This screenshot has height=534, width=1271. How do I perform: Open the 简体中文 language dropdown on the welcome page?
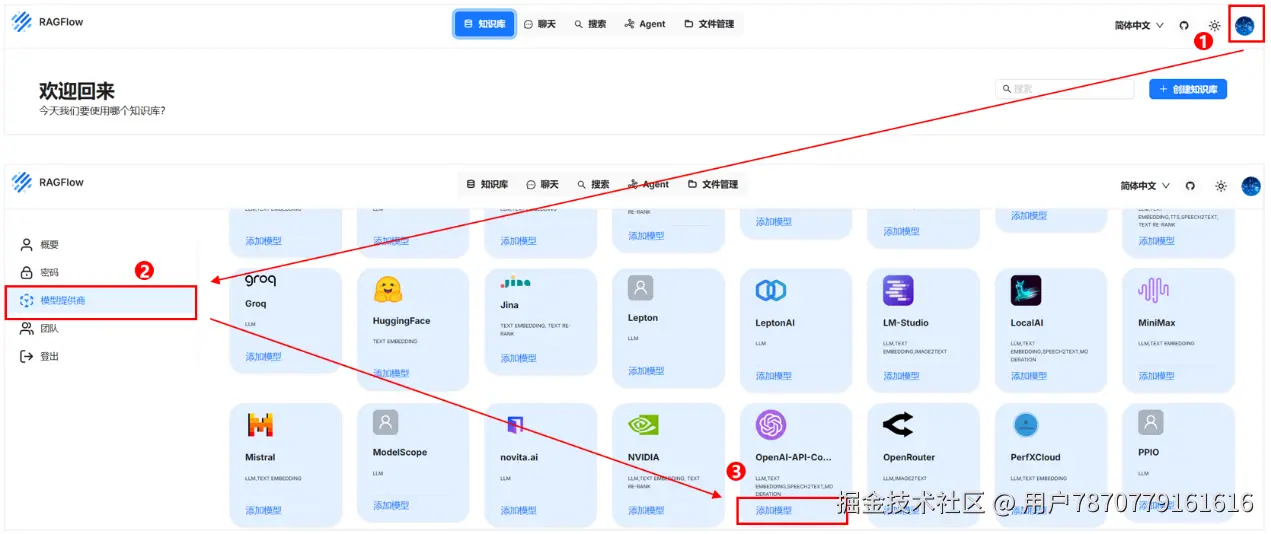[x=1139, y=25]
